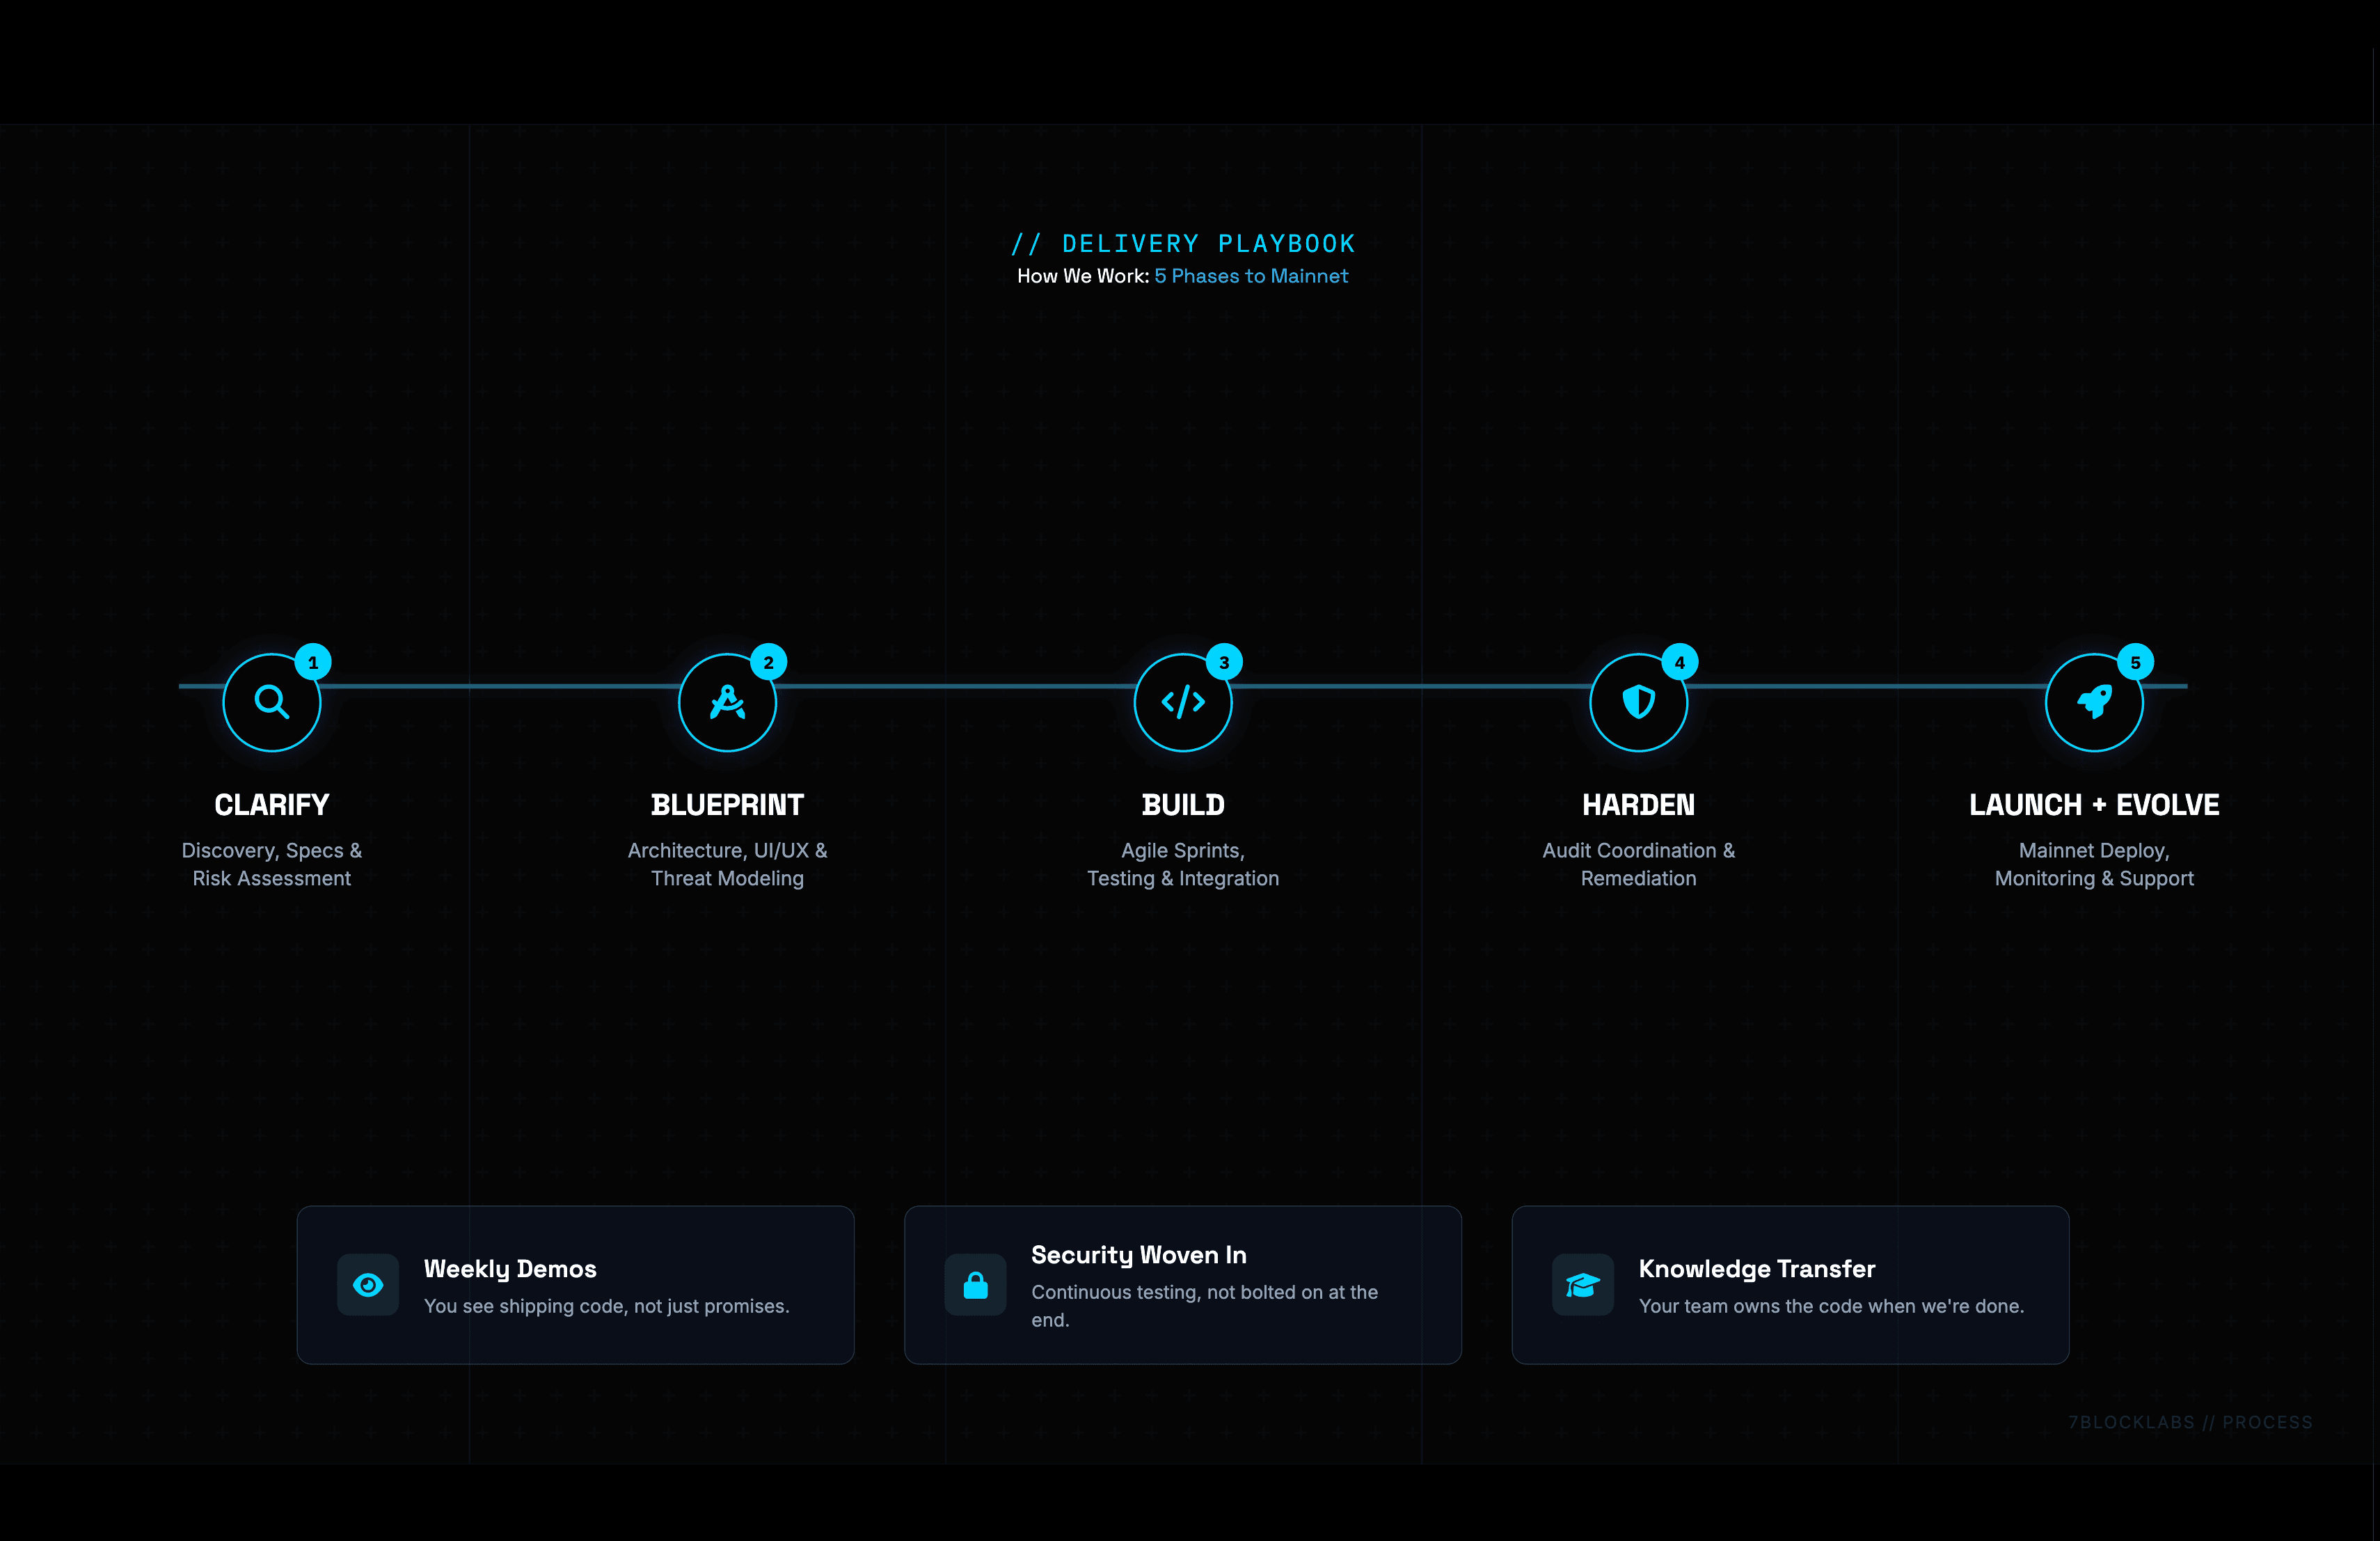Click the shield Harden phase icon
This screenshot has height=1541, width=2380.
(1638, 702)
